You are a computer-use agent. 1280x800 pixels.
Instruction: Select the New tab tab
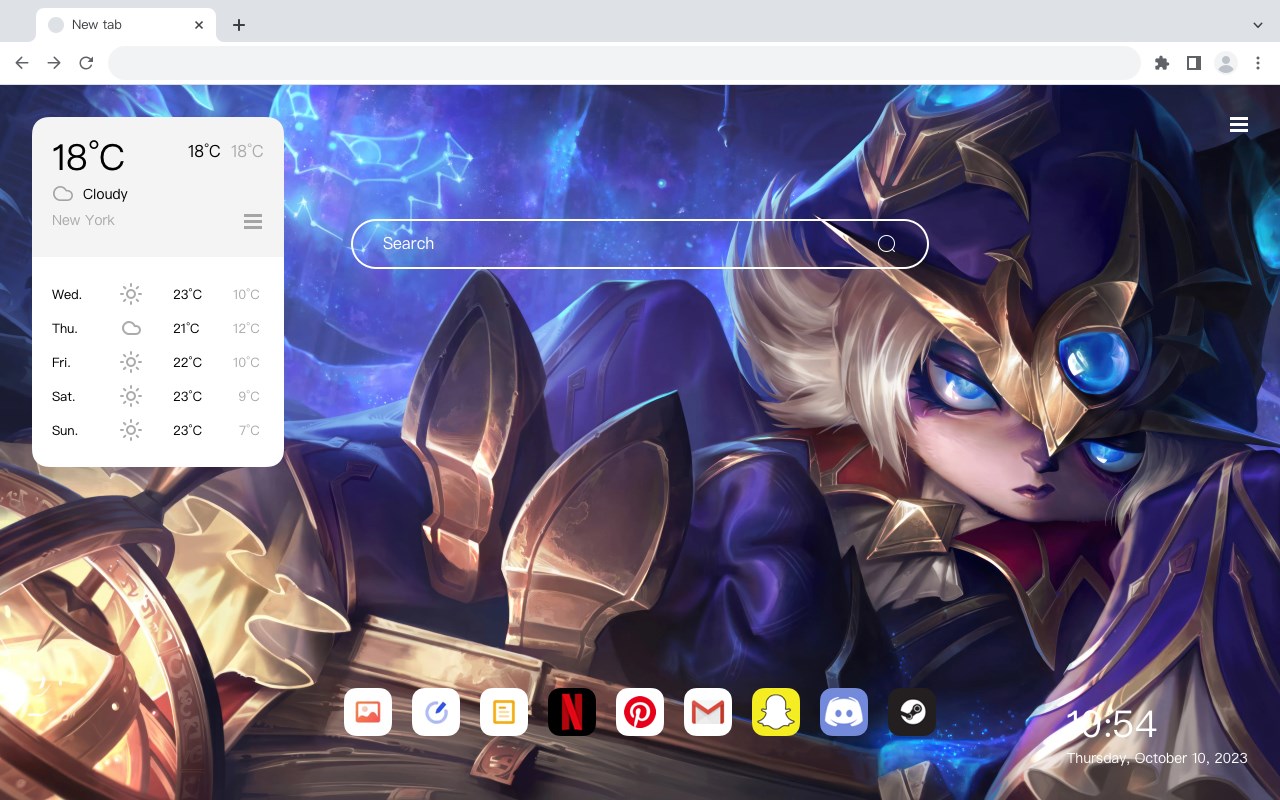click(x=126, y=25)
